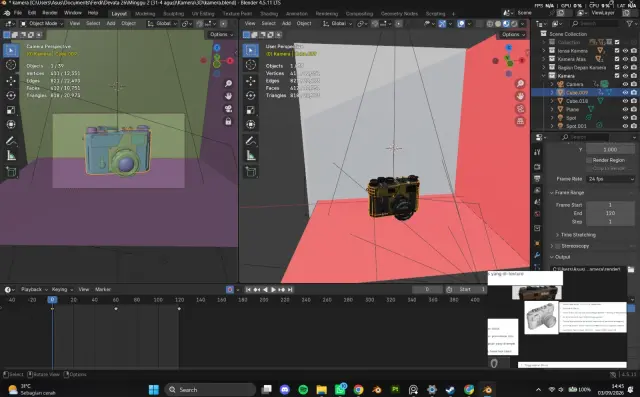Switch right viewport to rendered shading
The image size is (640, 397).
tap(514, 24)
